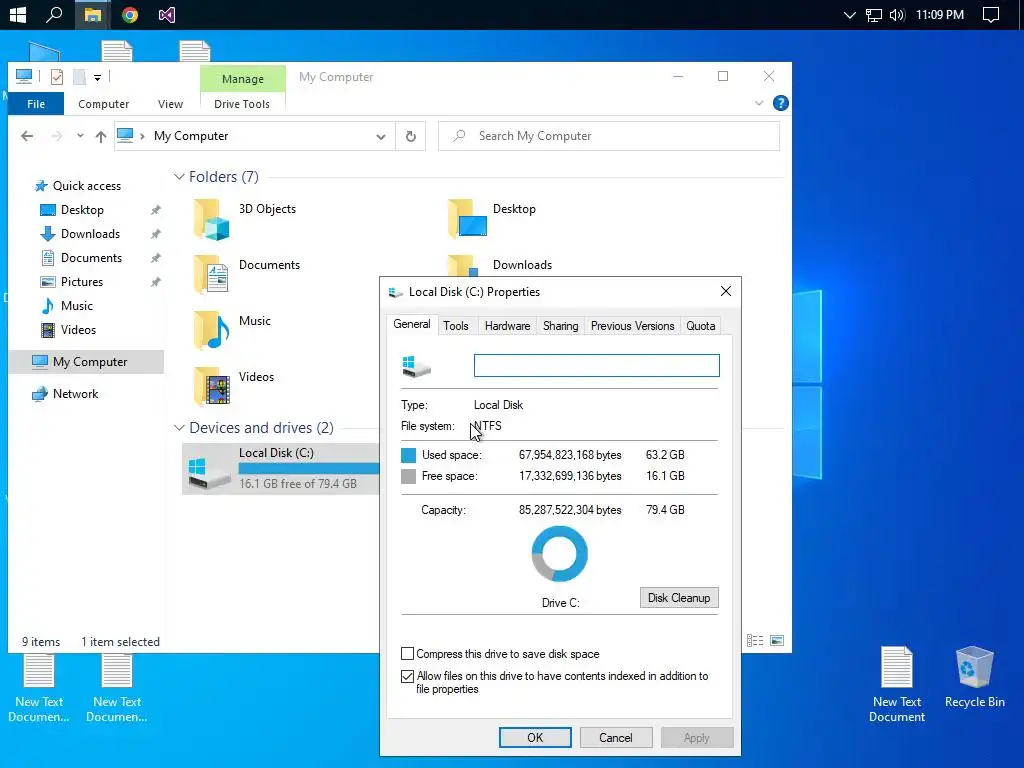Image resolution: width=1024 pixels, height=768 pixels.
Task: Click the volume speaker tray icon
Action: pos(897,14)
